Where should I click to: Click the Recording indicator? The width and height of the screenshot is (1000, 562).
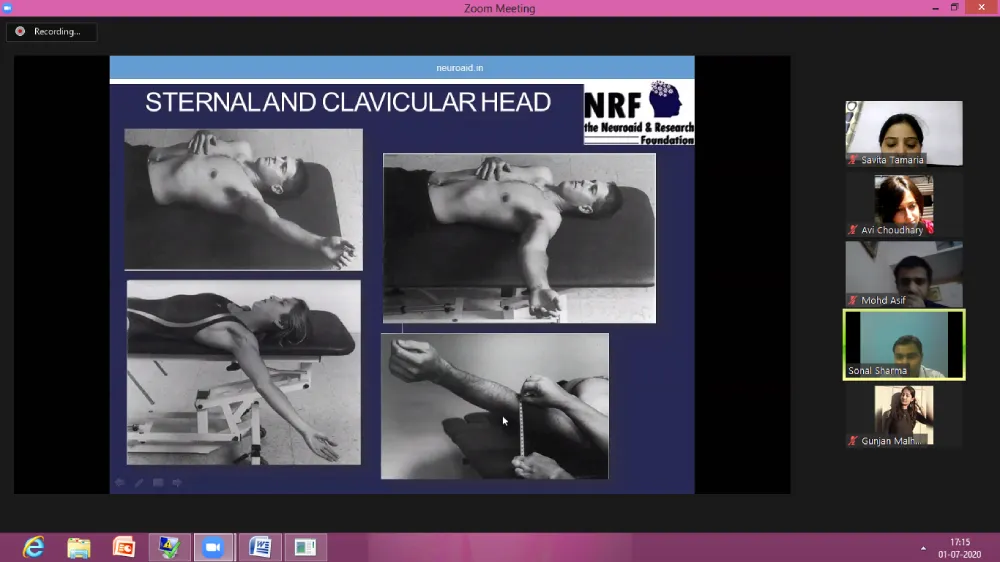[51, 32]
